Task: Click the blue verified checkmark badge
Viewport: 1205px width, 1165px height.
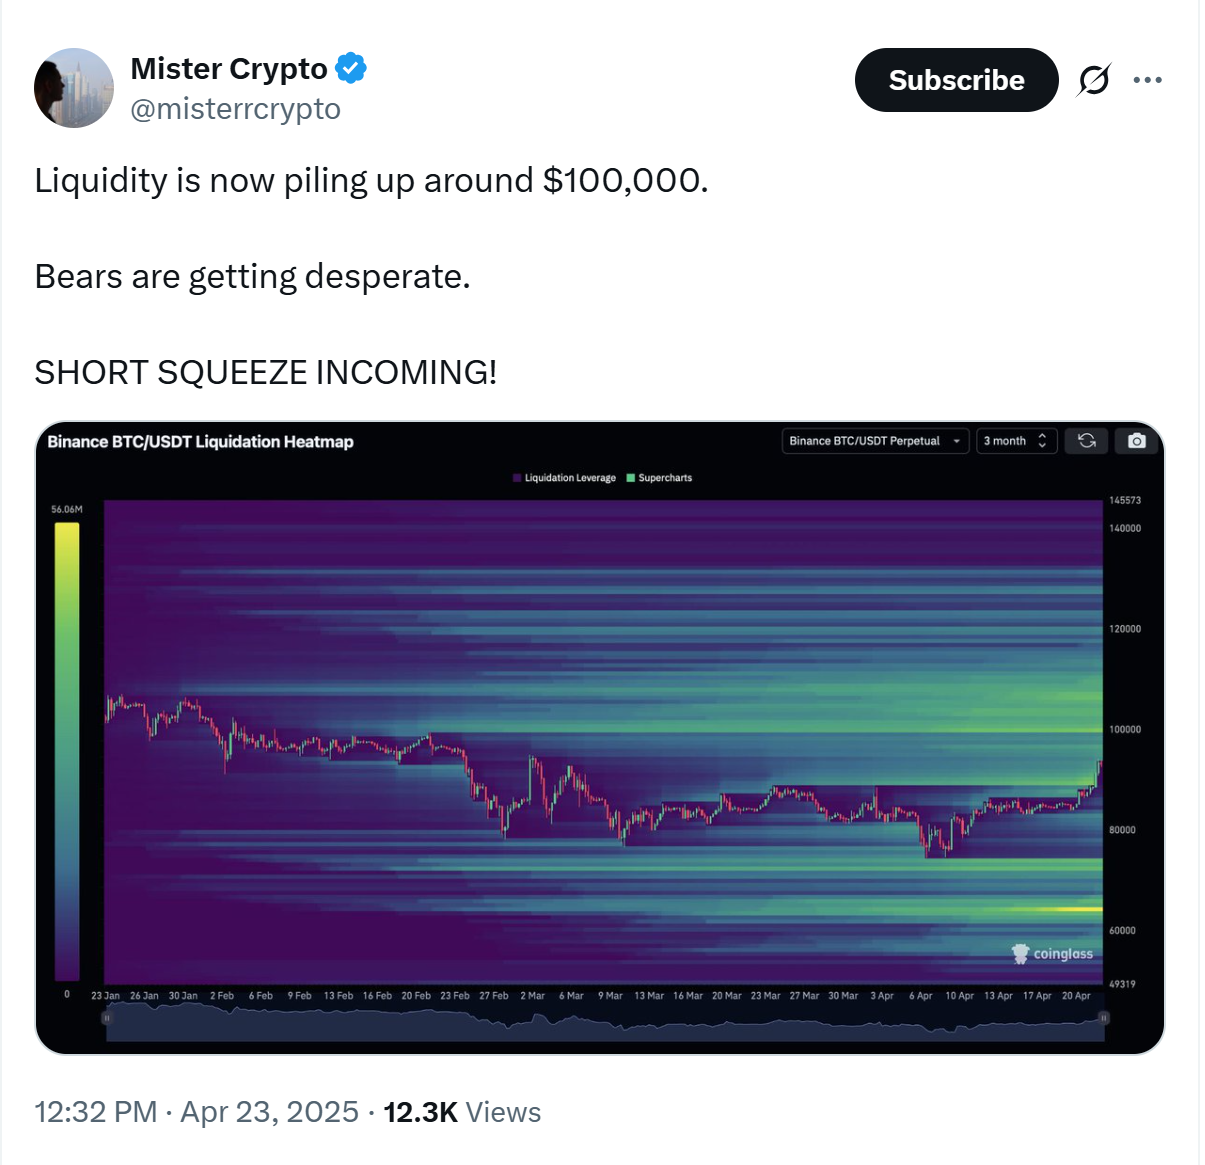Action: [351, 68]
